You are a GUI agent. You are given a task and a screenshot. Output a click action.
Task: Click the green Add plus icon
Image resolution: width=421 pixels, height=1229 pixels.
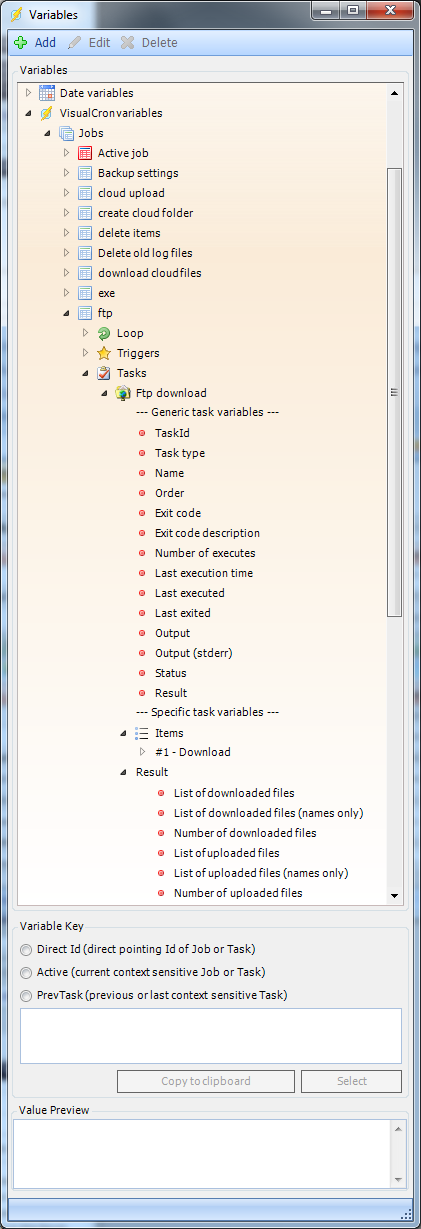[21, 43]
